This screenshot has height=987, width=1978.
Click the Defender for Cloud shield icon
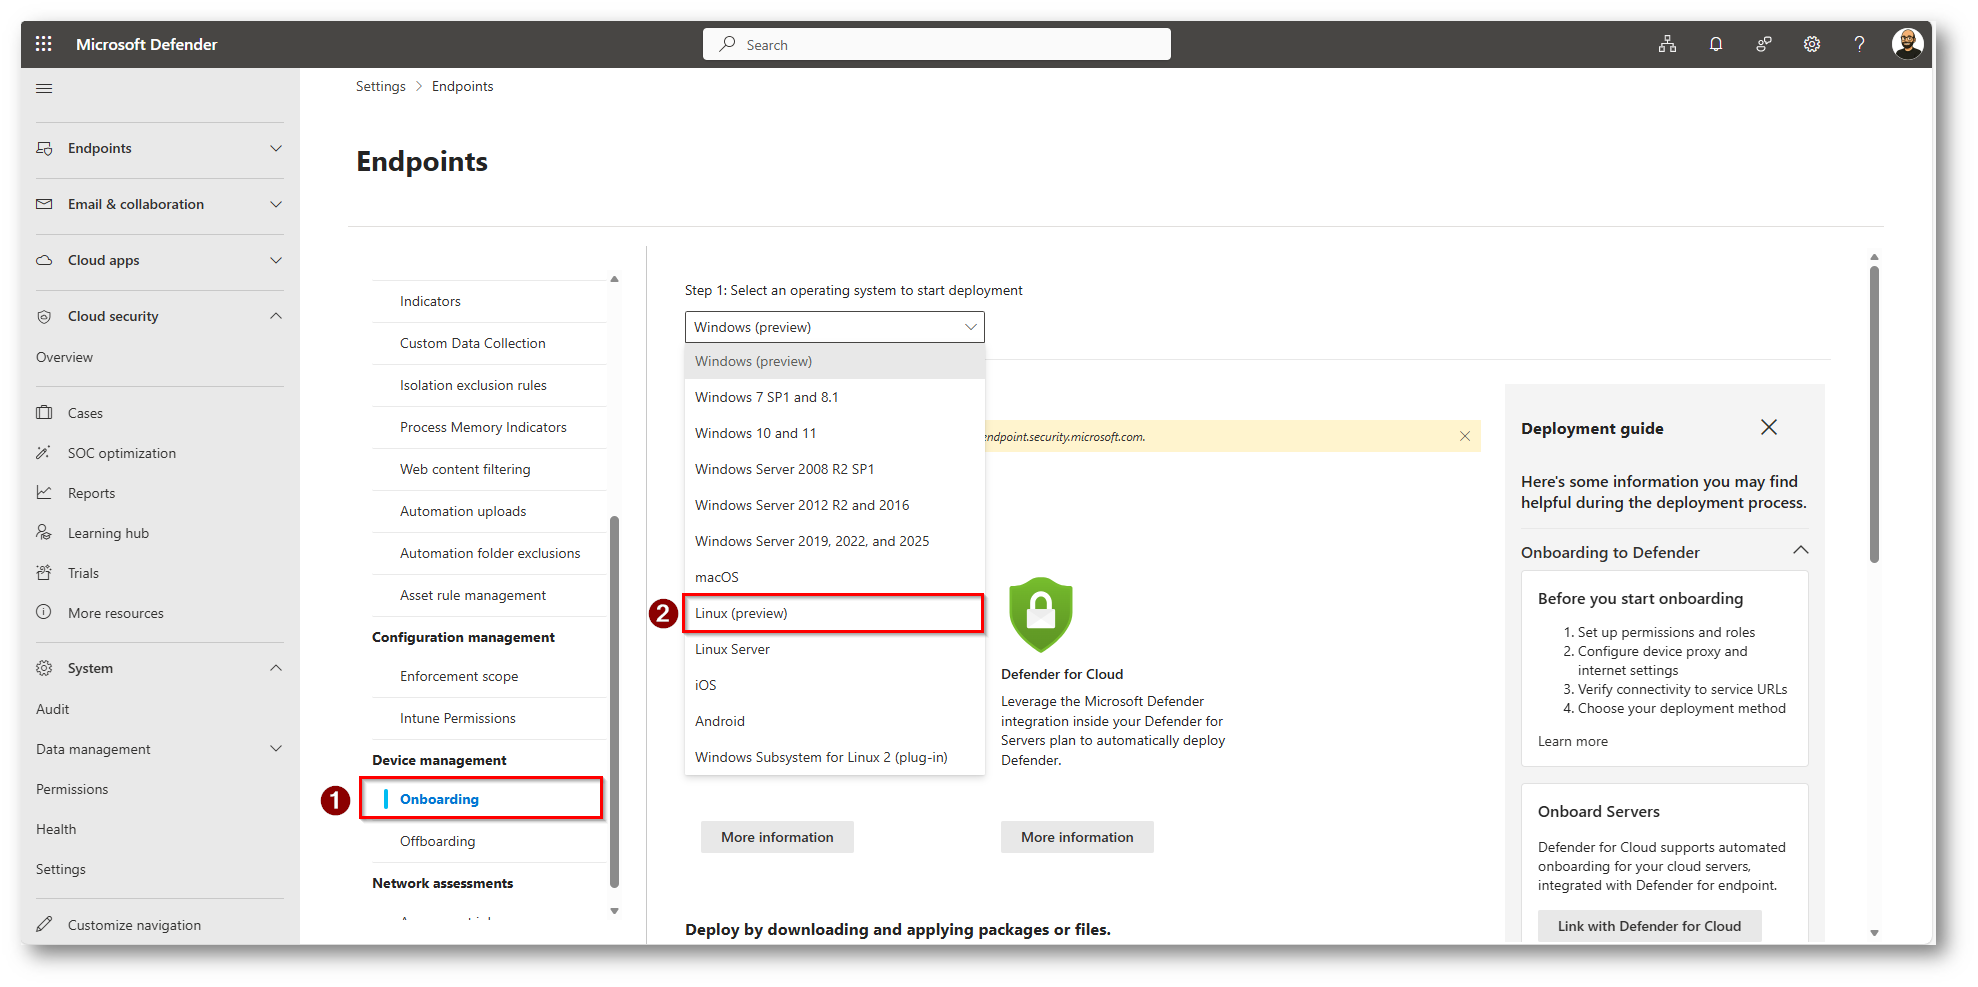(1040, 614)
